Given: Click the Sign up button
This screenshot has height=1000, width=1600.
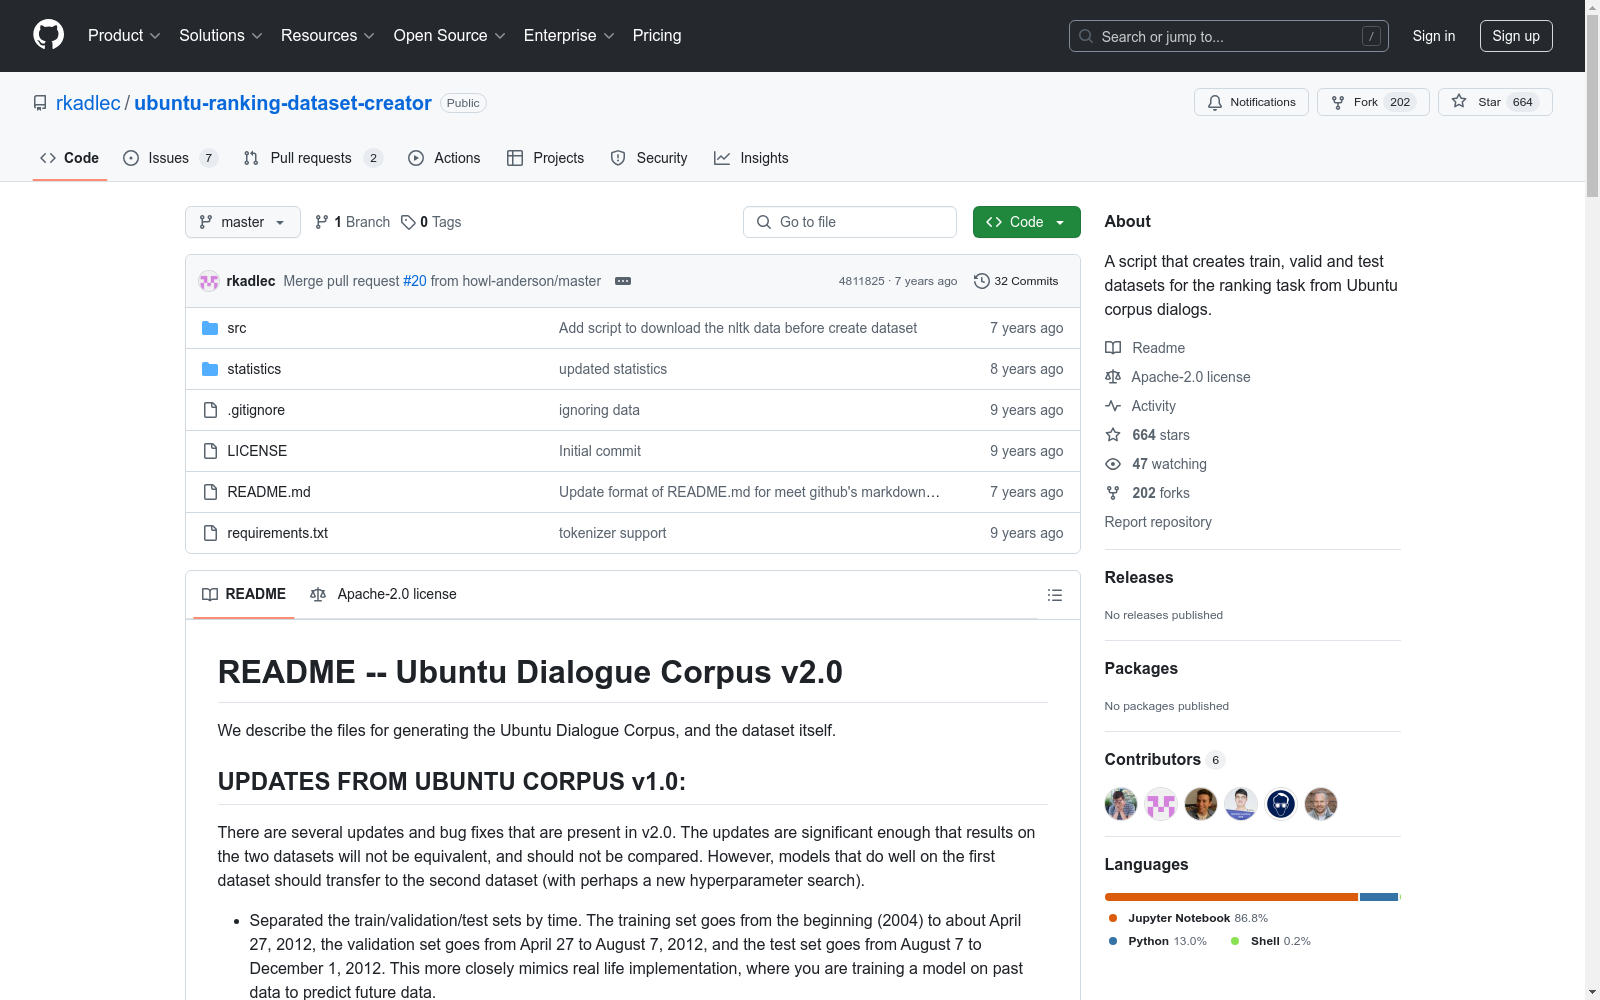Looking at the screenshot, I should pyautogui.click(x=1516, y=36).
